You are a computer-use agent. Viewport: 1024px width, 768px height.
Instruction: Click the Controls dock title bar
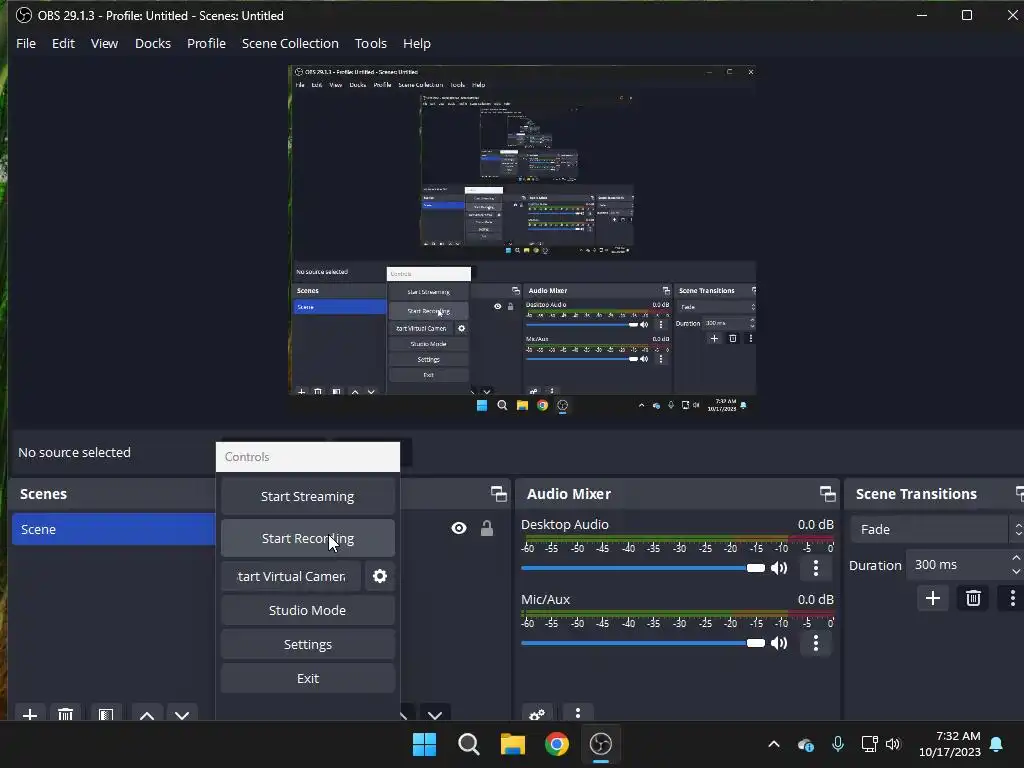(x=308, y=456)
